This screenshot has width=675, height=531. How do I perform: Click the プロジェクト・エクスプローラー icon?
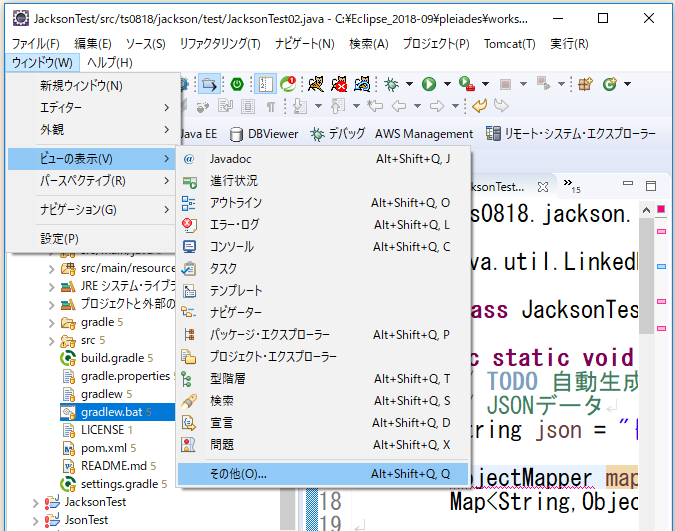189,357
